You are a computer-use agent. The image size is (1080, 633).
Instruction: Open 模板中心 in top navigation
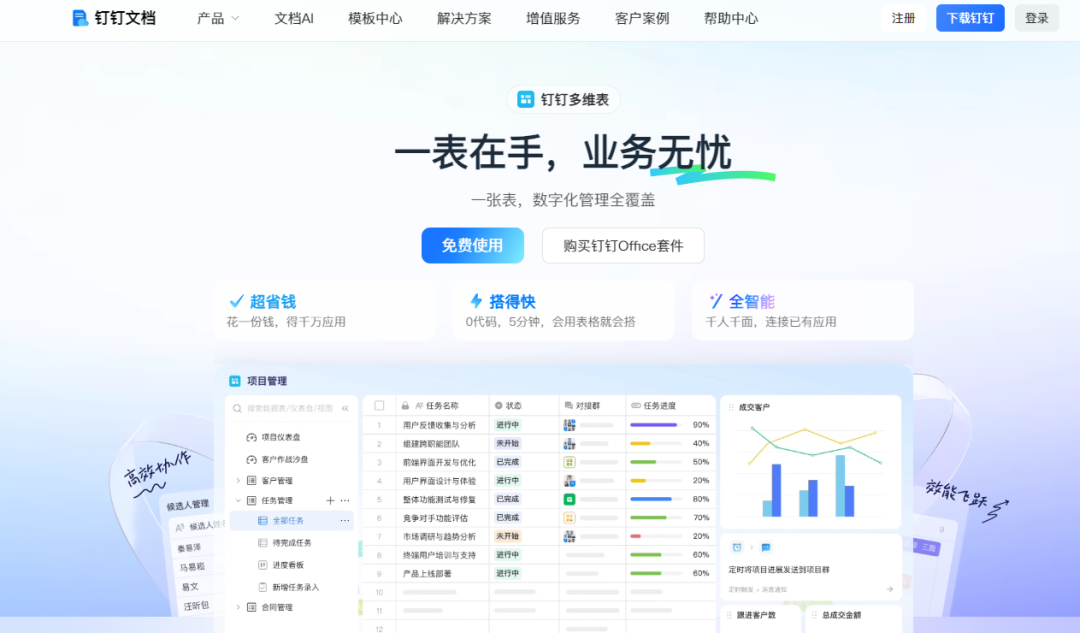375,19
